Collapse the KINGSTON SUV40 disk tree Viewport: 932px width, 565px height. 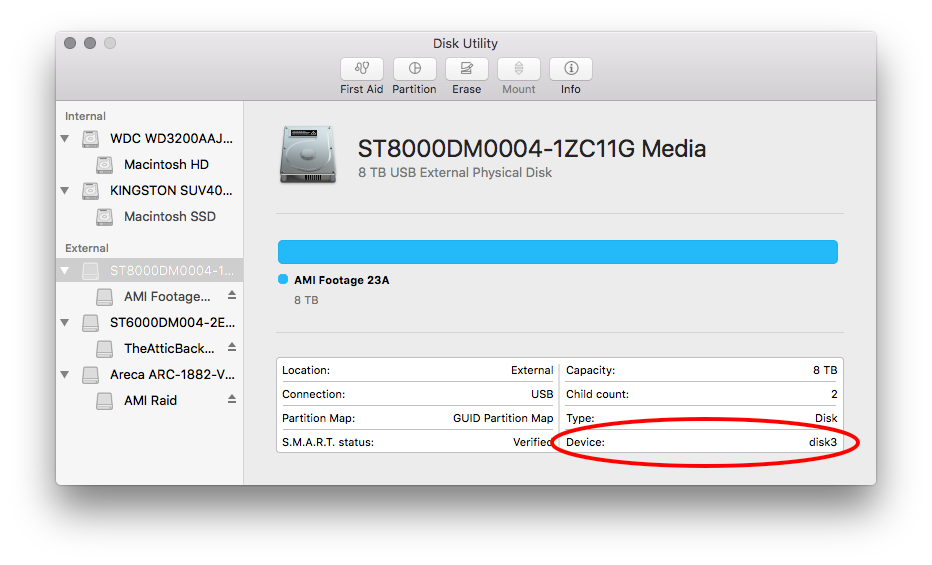(x=66, y=191)
